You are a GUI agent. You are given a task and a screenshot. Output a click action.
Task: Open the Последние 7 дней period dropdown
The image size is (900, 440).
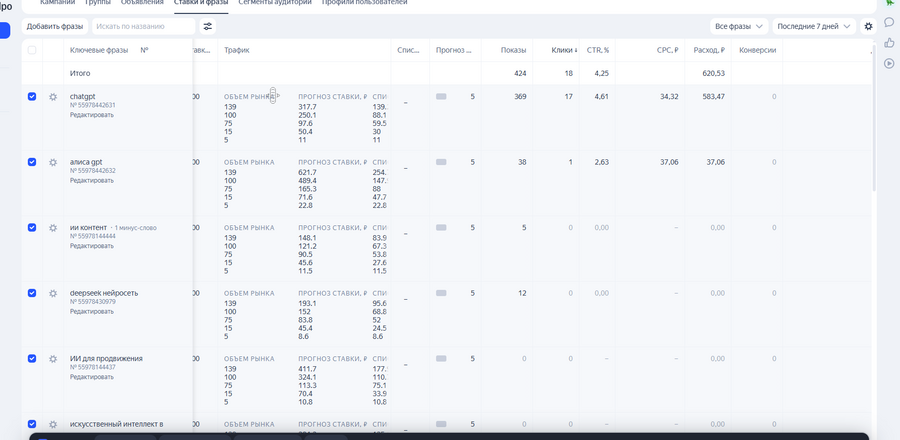point(814,26)
